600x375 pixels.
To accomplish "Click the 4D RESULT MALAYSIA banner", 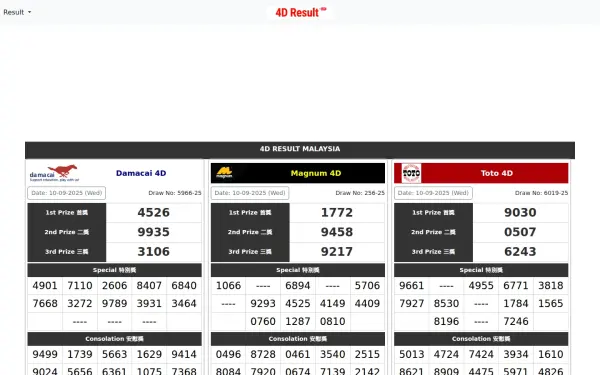I will [x=300, y=149].
